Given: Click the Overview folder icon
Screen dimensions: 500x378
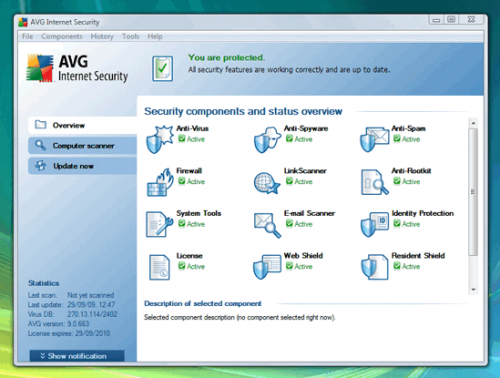Looking at the screenshot, I should (41, 124).
